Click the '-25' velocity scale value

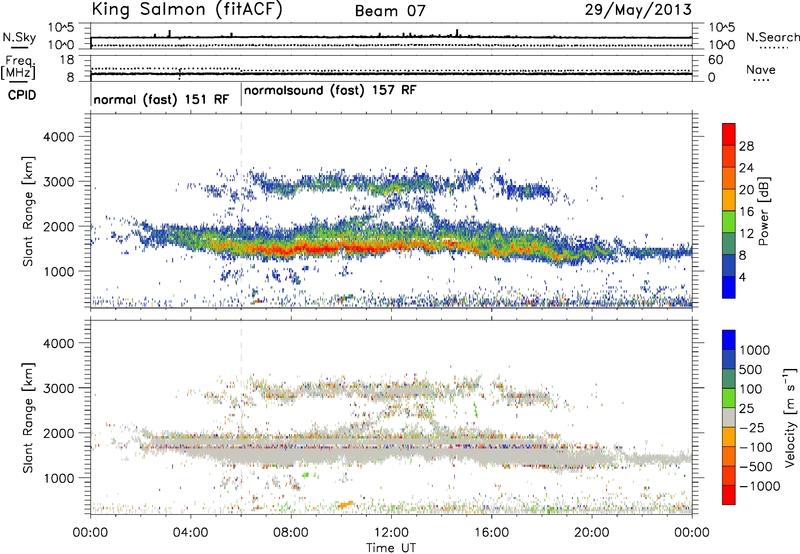(x=753, y=427)
